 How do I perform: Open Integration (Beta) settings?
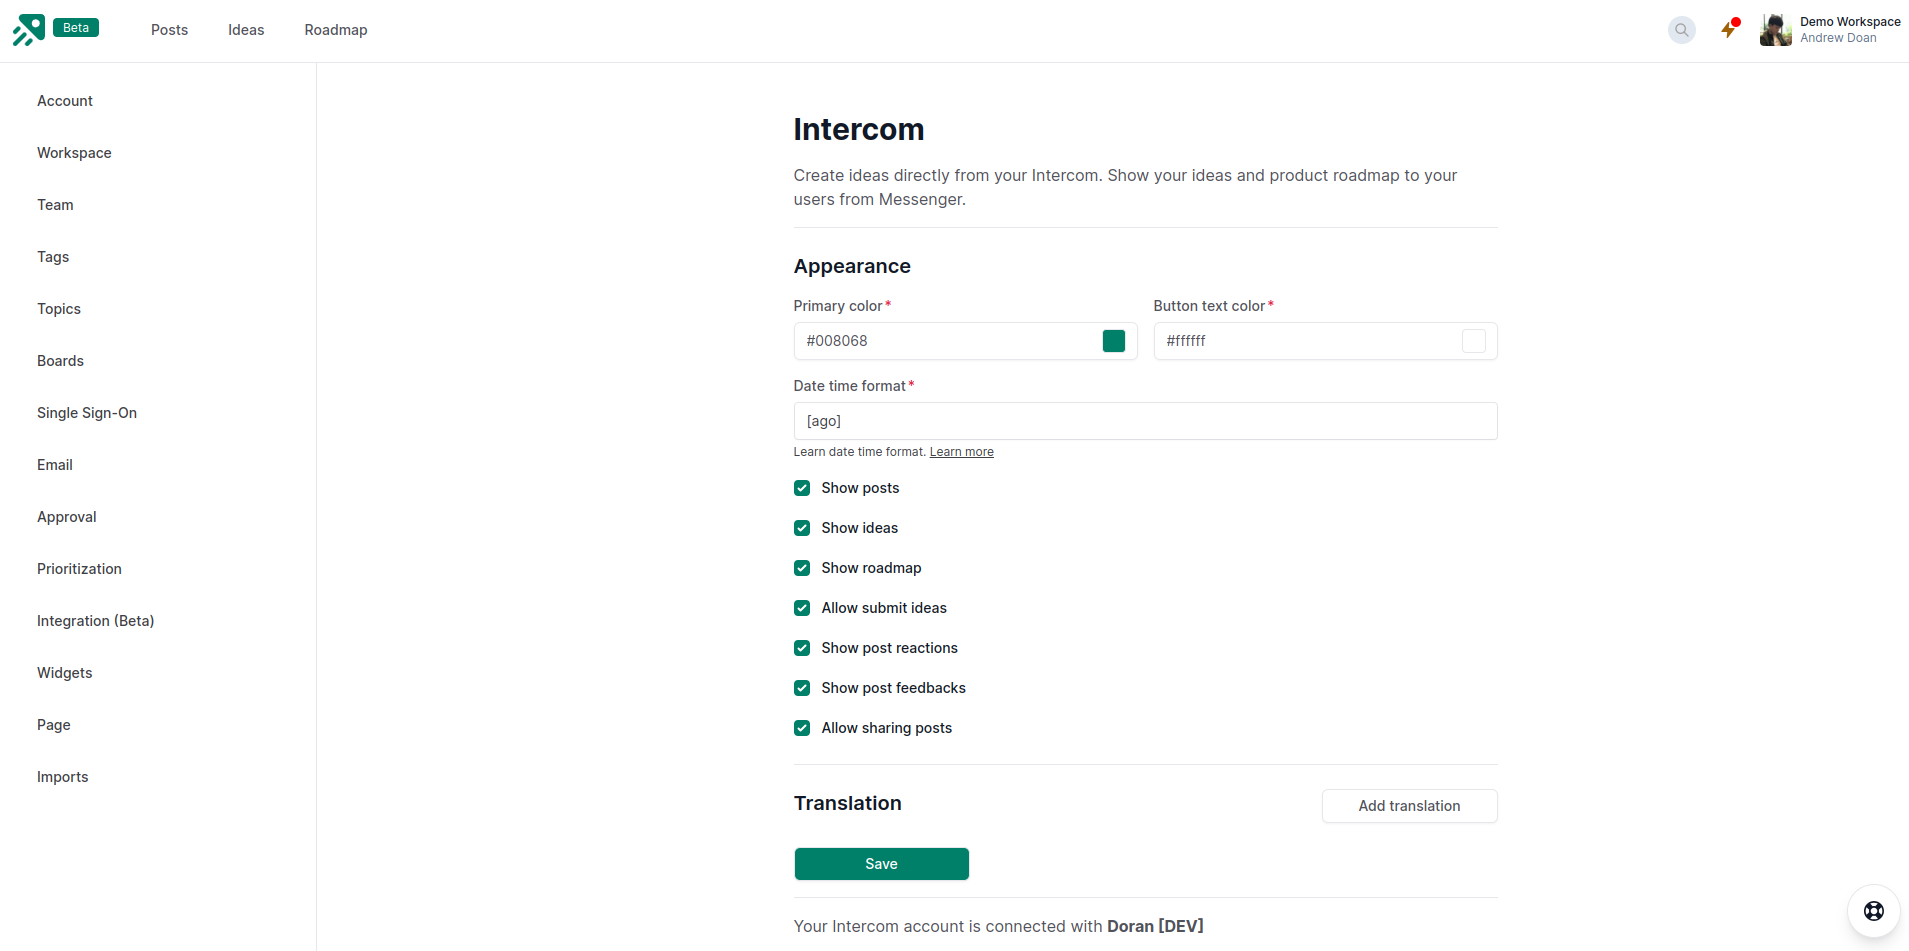click(96, 621)
